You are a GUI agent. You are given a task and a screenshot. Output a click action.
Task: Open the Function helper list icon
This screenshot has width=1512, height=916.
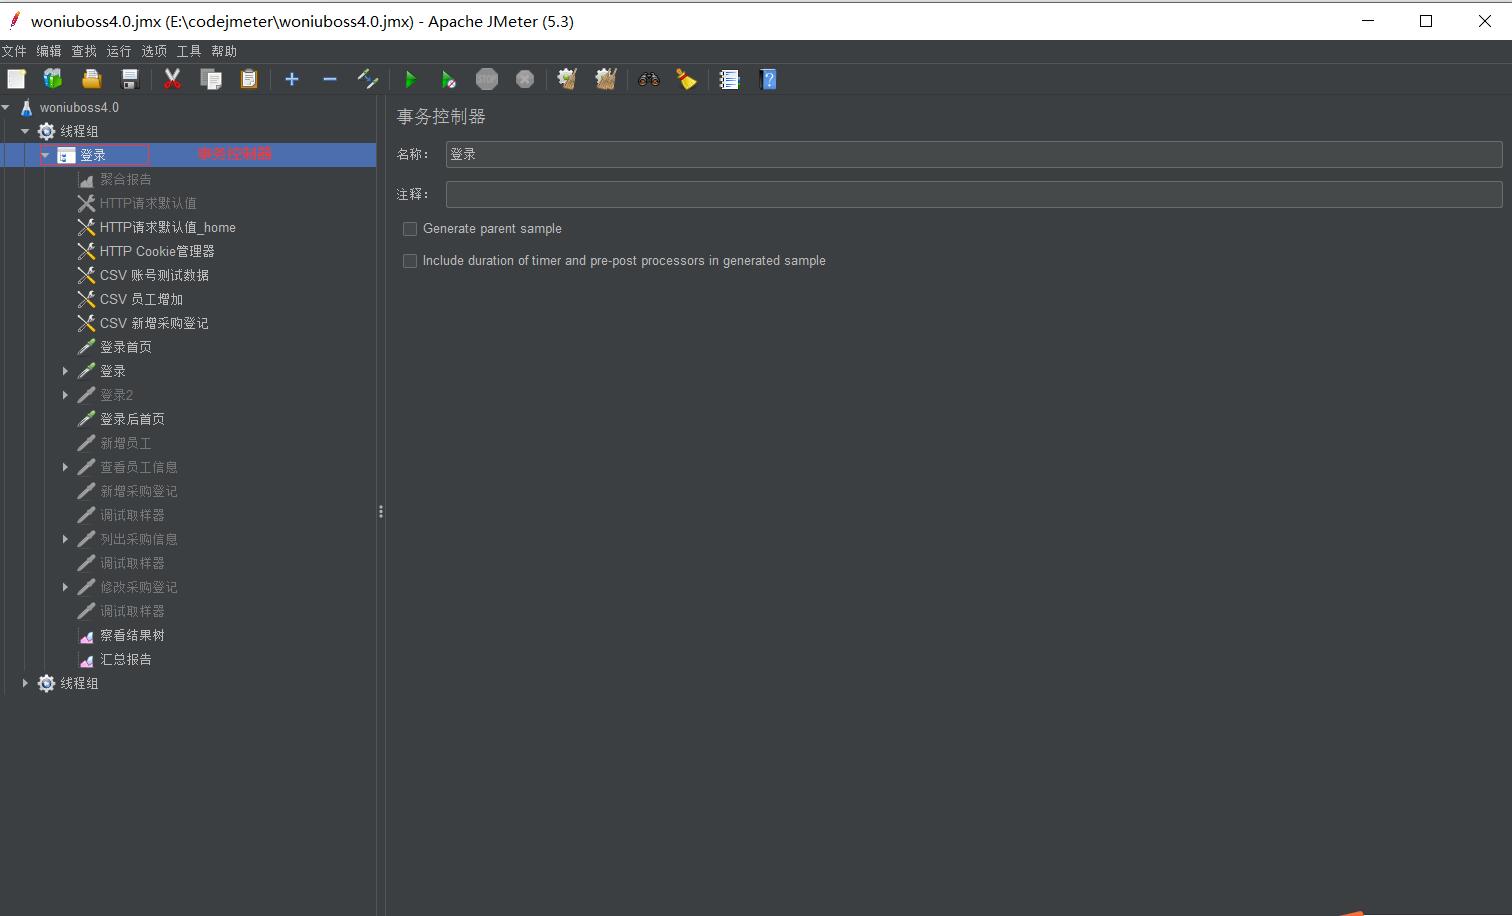pos(729,79)
